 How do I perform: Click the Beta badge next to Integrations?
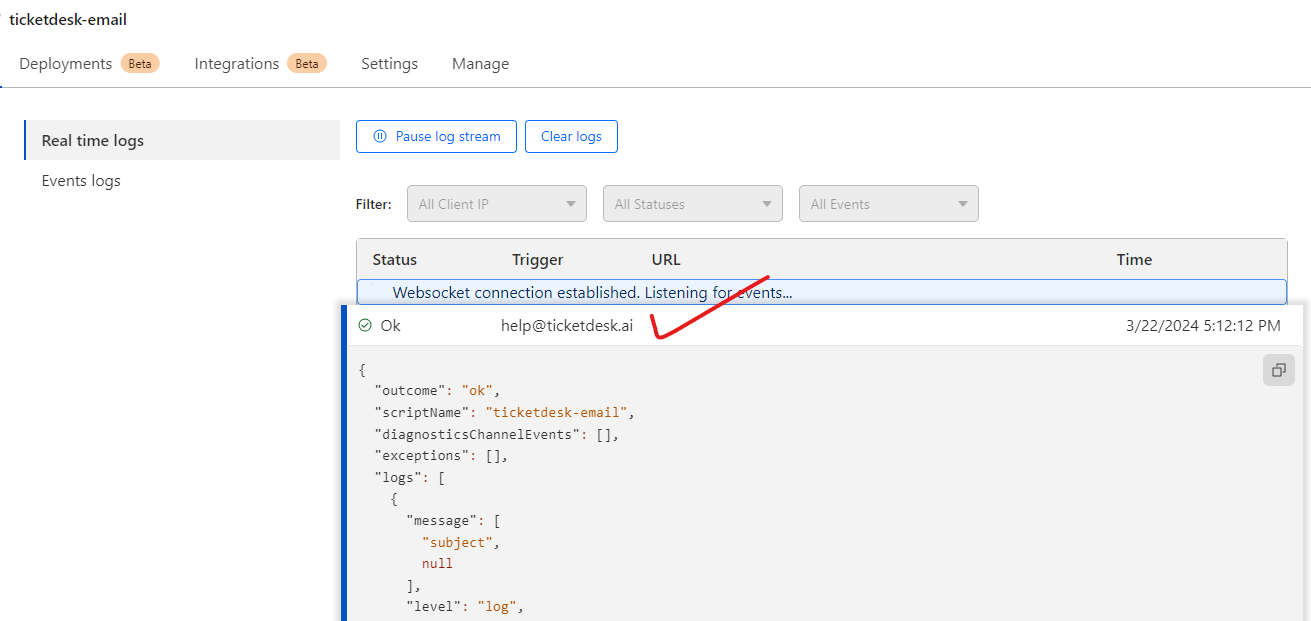pyautogui.click(x=306, y=64)
